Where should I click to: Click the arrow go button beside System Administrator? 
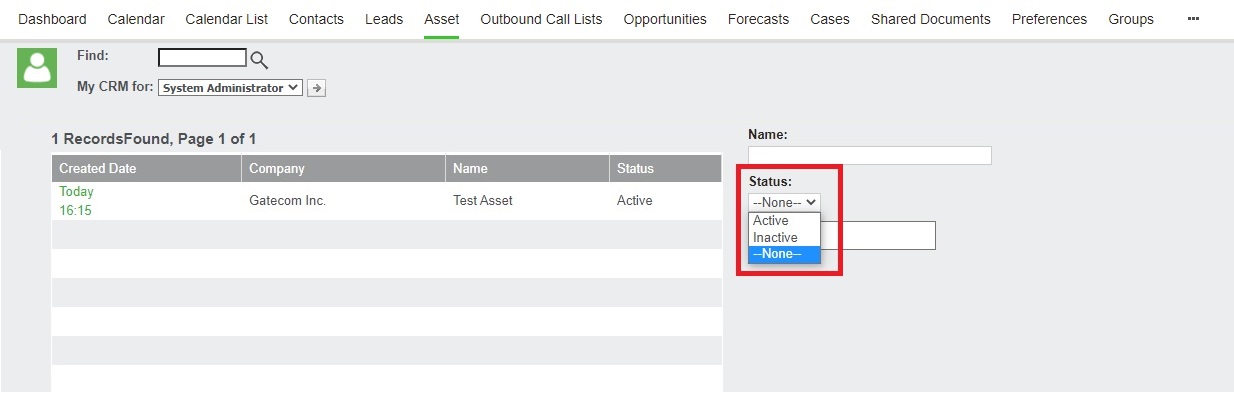(317, 88)
